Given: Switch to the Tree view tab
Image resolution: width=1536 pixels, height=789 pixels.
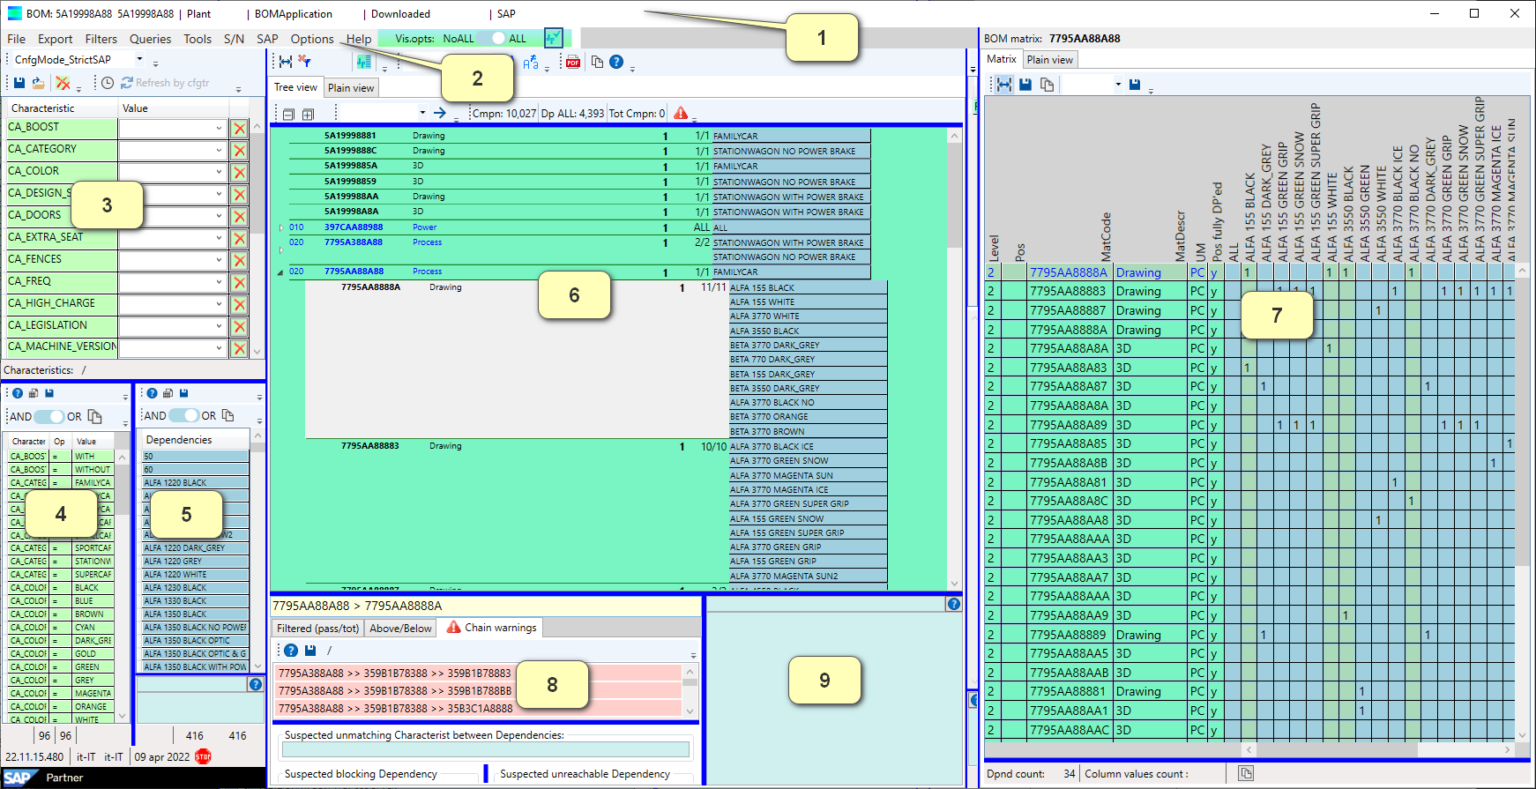Looking at the screenshot, I should pyautogui.click(x=296, y=88).
